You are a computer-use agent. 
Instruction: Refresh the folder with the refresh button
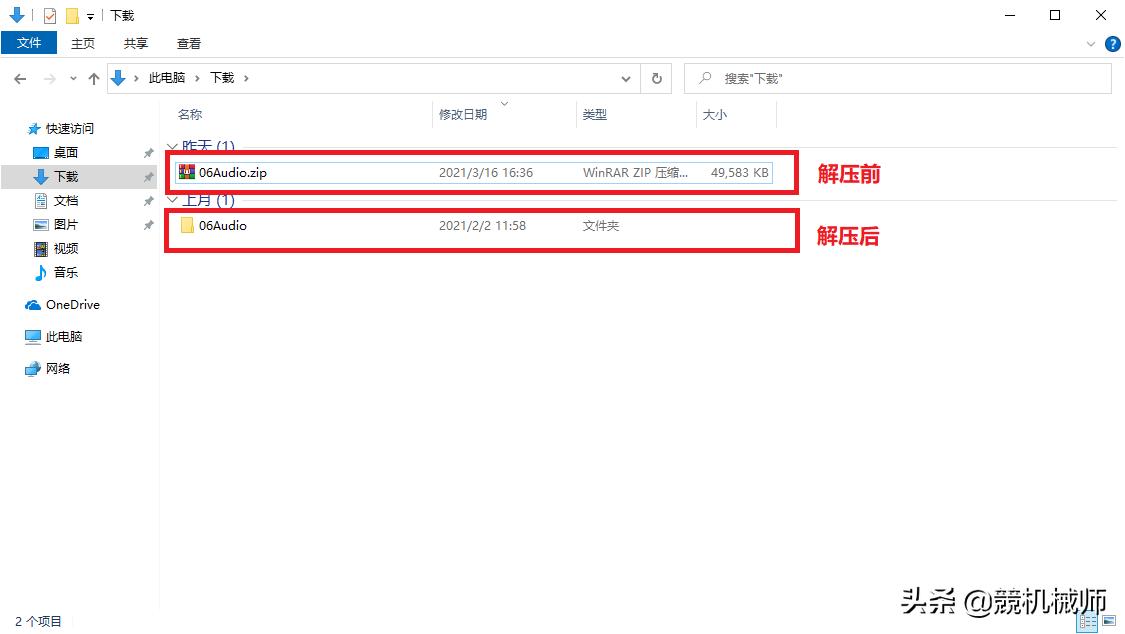(x=656, y=79)
